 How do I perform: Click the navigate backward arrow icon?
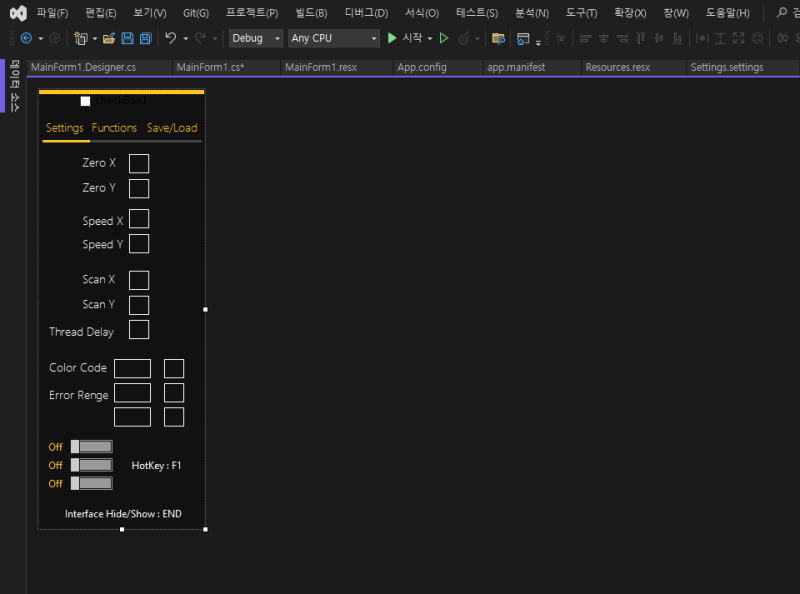tap(26, 38)
